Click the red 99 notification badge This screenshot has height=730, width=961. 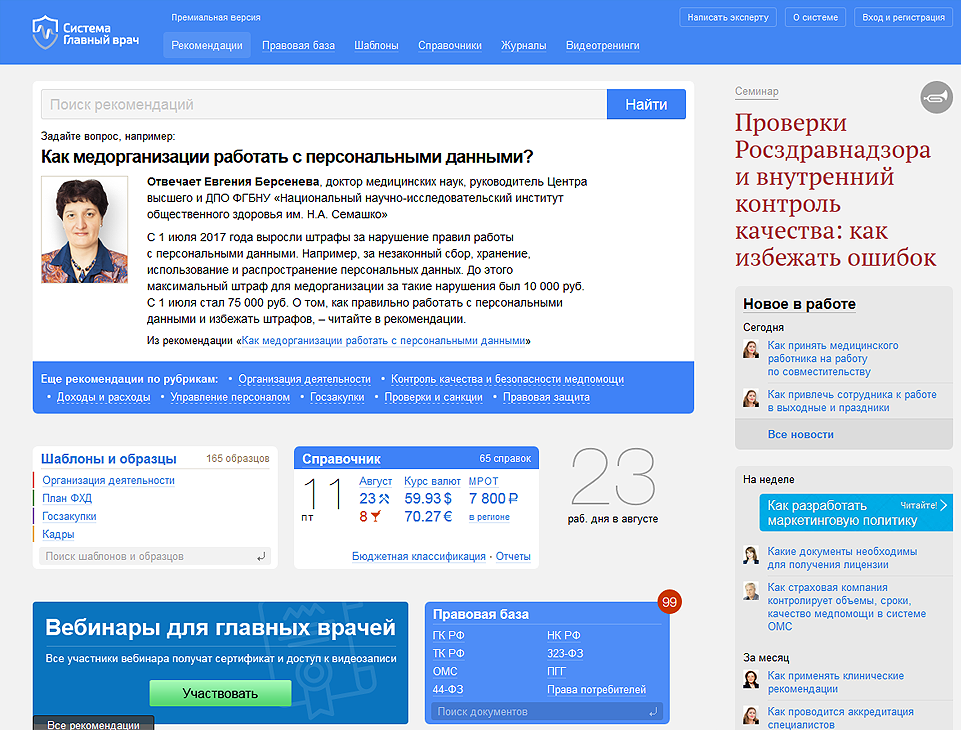coord(669,602)
